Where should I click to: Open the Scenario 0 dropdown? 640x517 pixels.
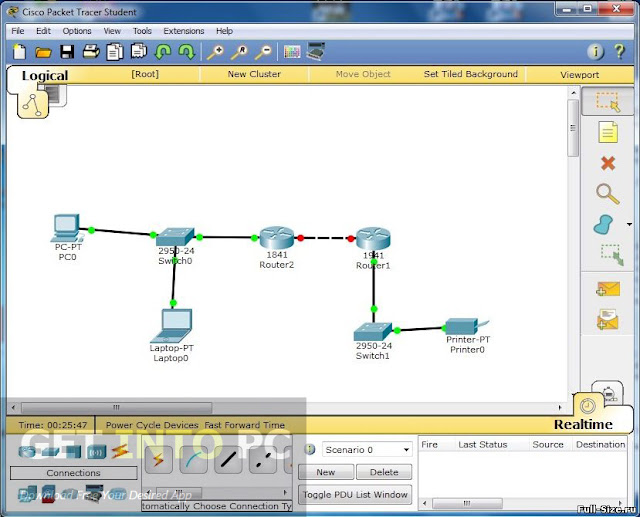pyautogui.click(x=367, y=450)
